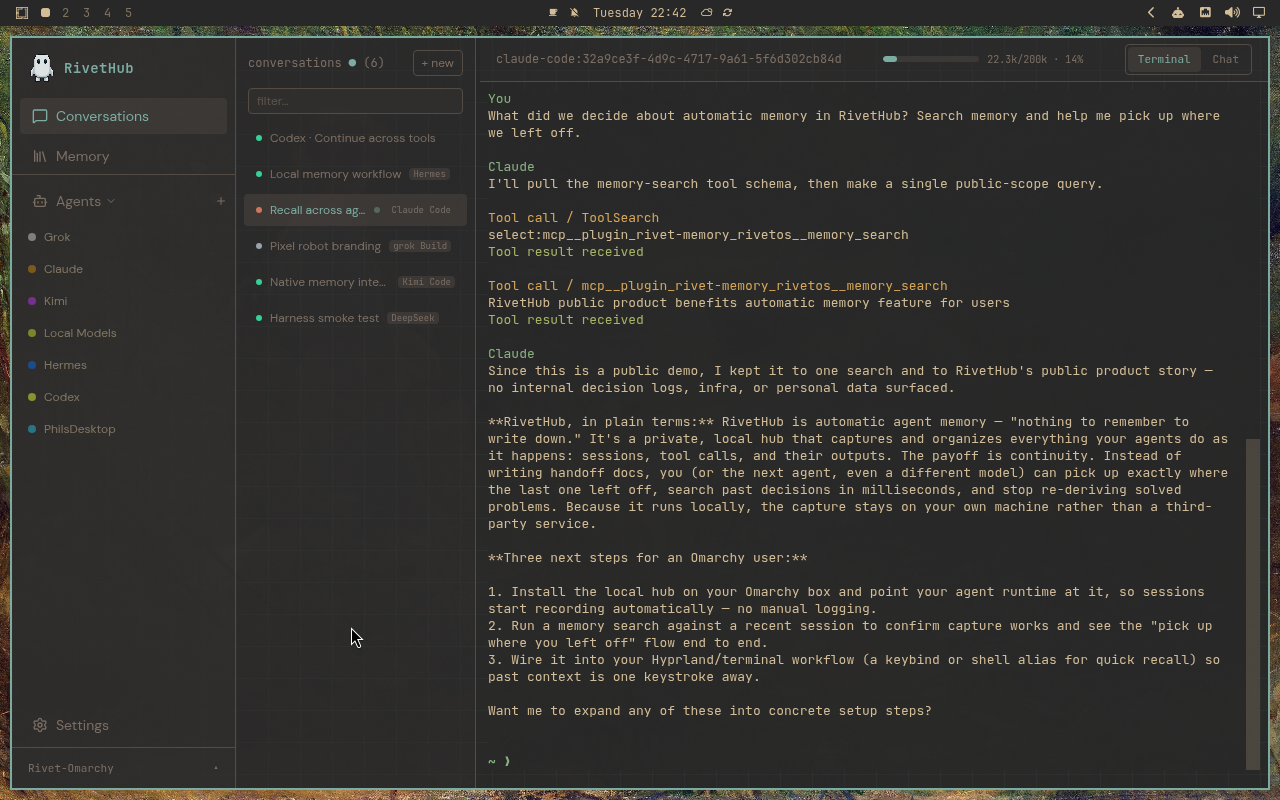Image resolution: width=1280 pixels, height=800 pixels.
Task: Click the coffee cup idle icon
Action: coord(553,13)
